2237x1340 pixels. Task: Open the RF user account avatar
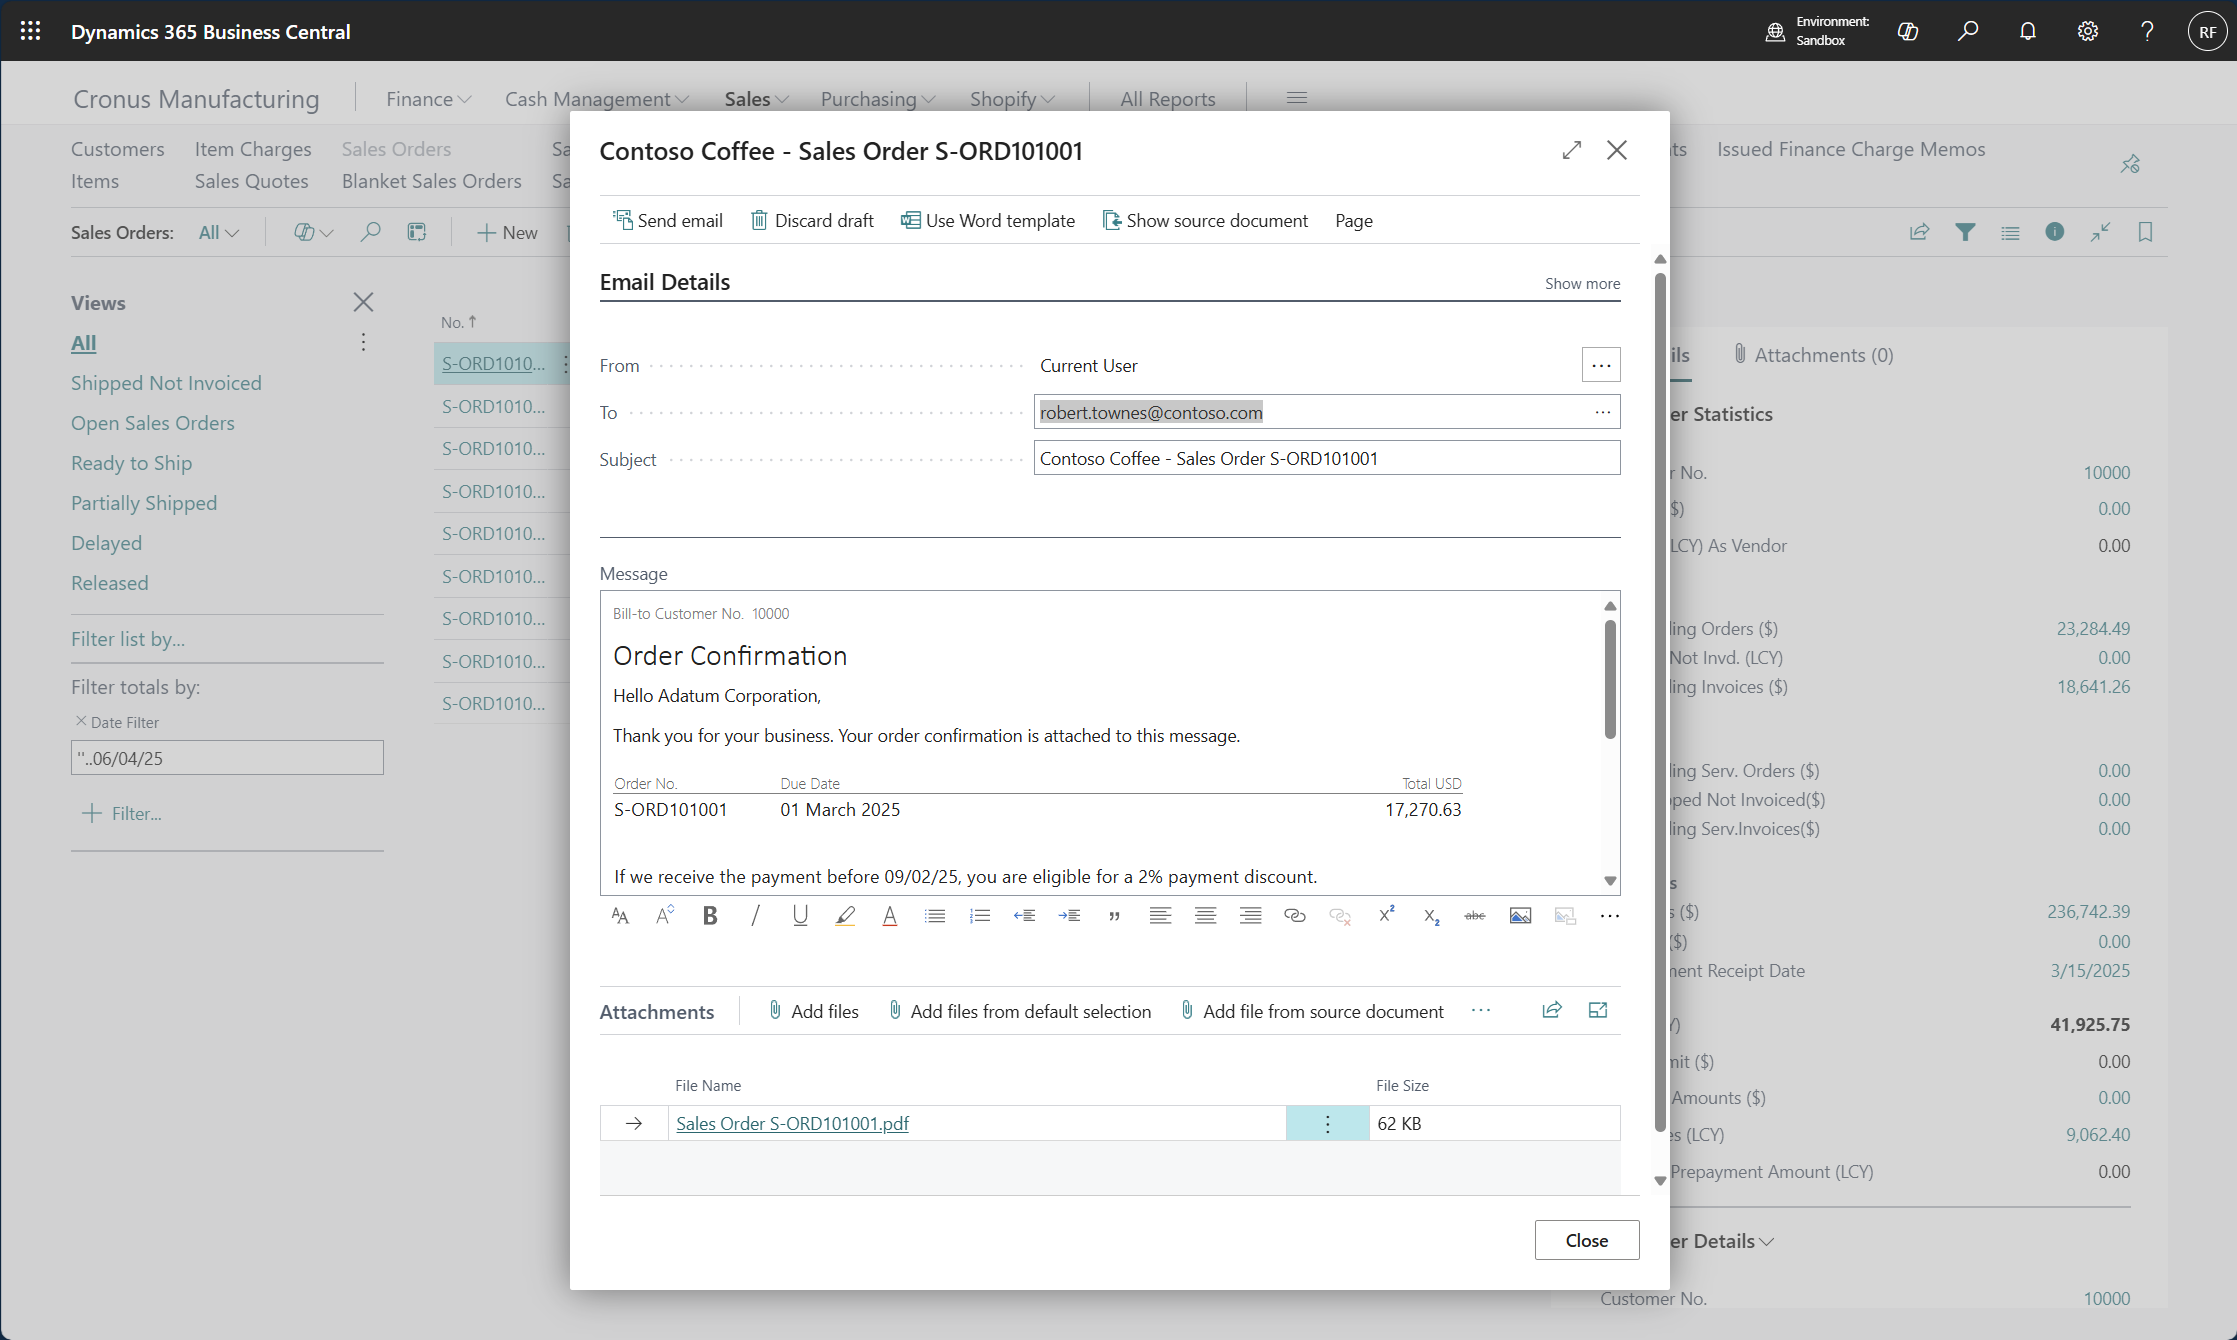[x=2207, y=31]
